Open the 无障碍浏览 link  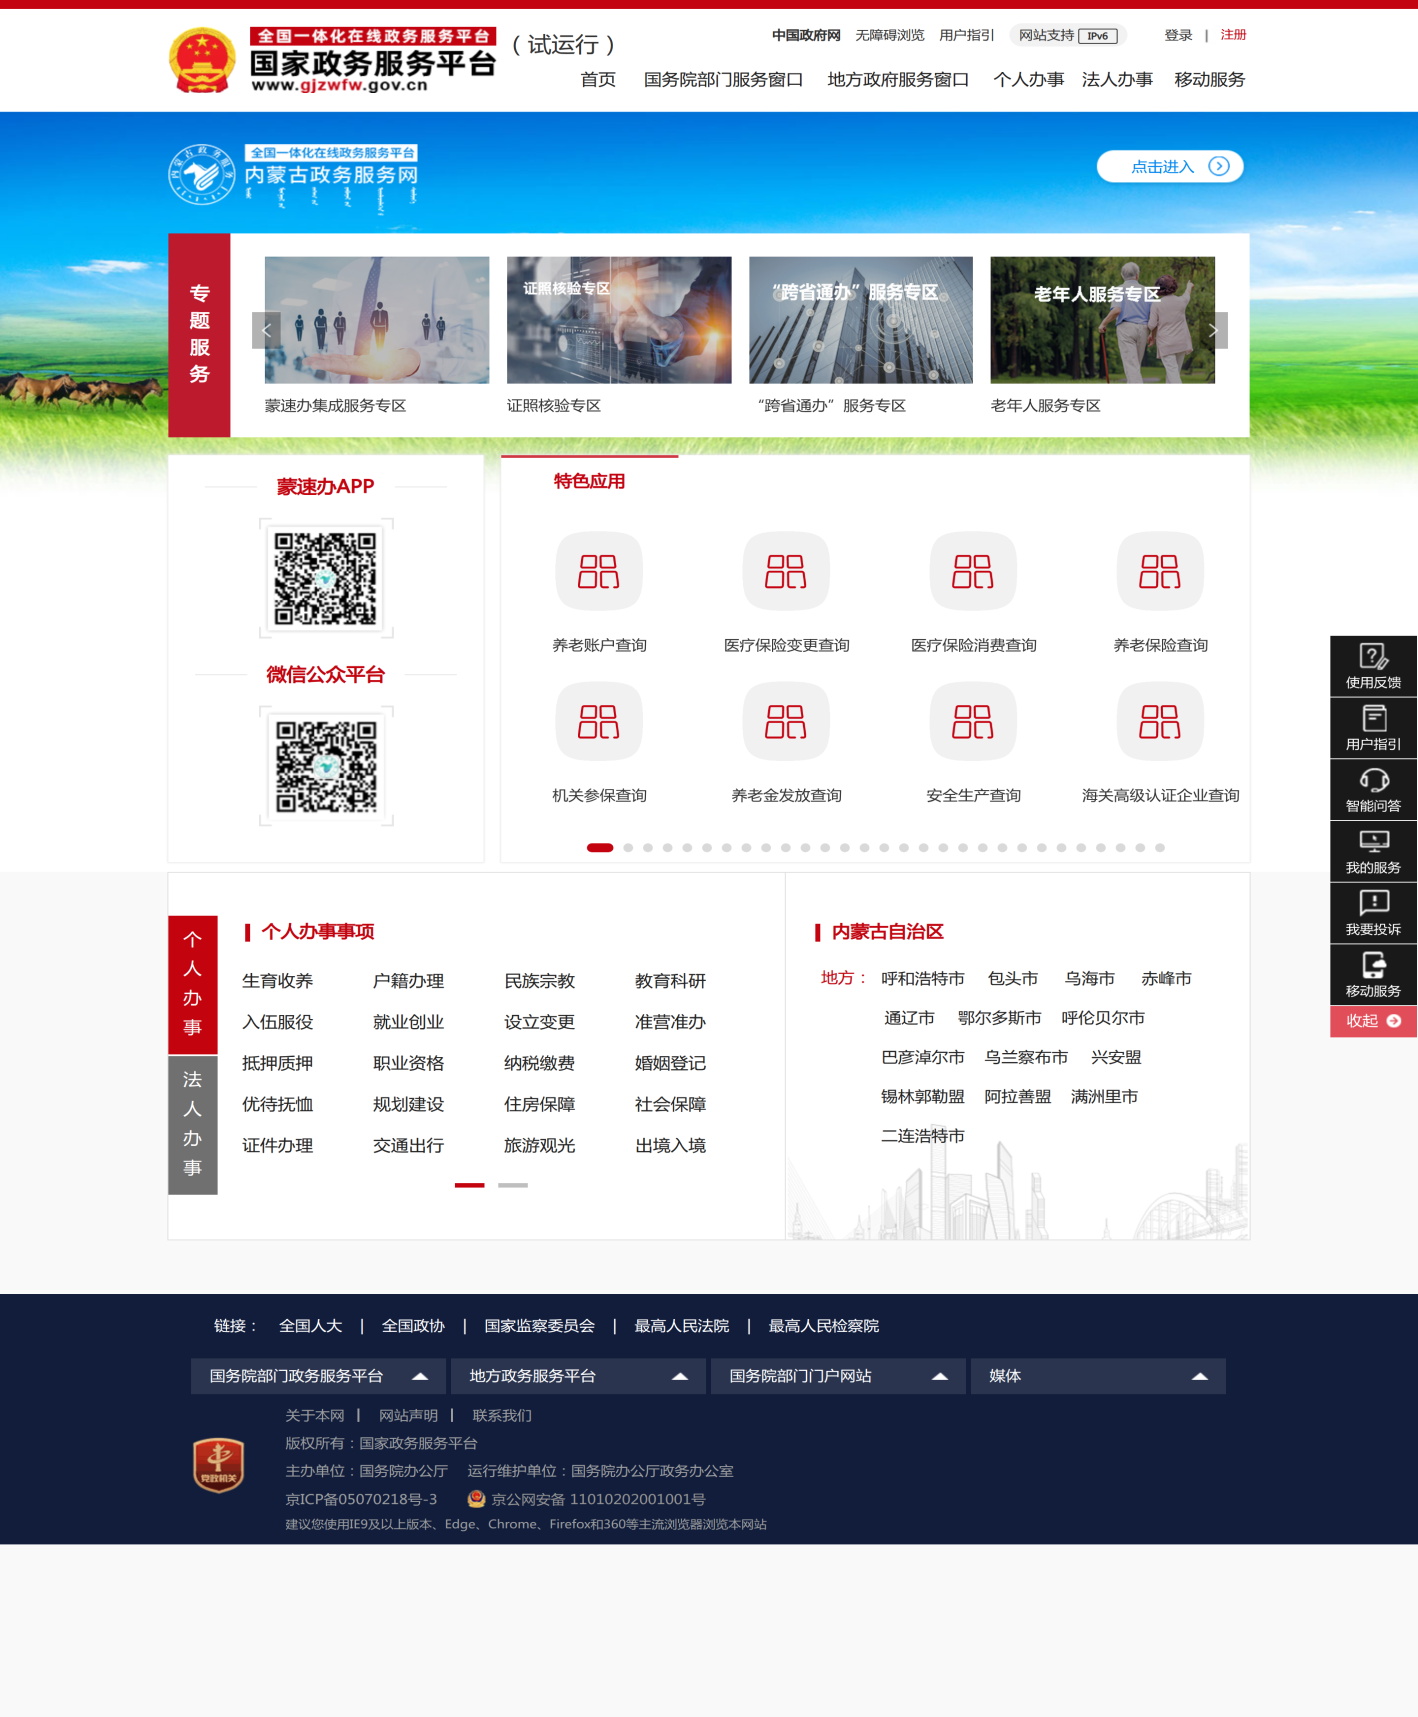pos(890,35)
